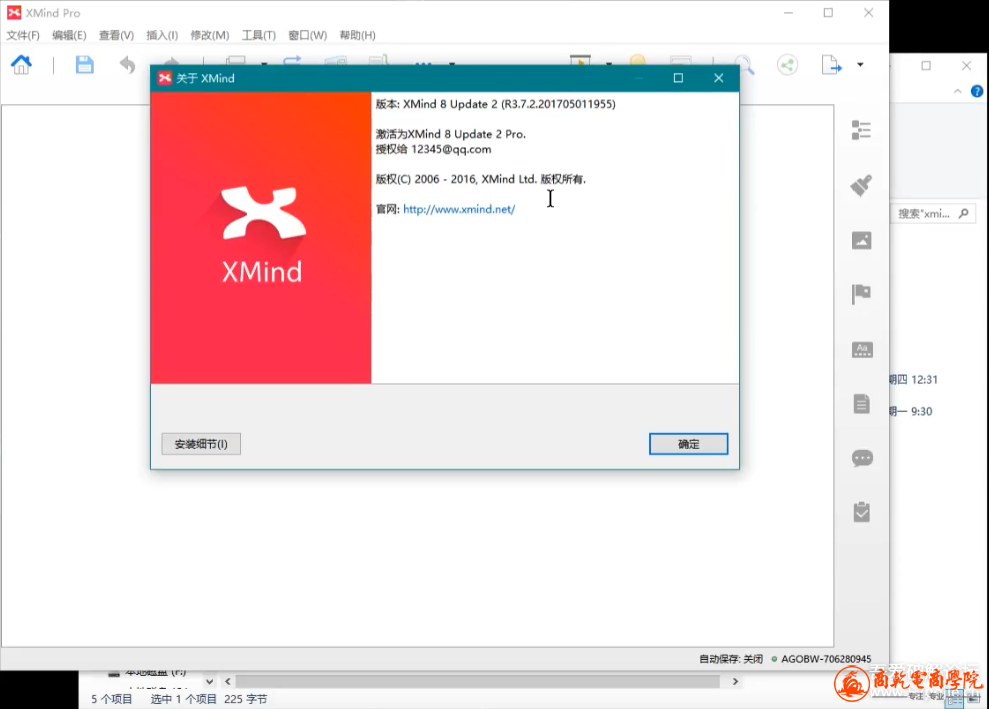The image size is (989, 709).
Task: Click the 确定 button
Action: (x=688, y=444)
